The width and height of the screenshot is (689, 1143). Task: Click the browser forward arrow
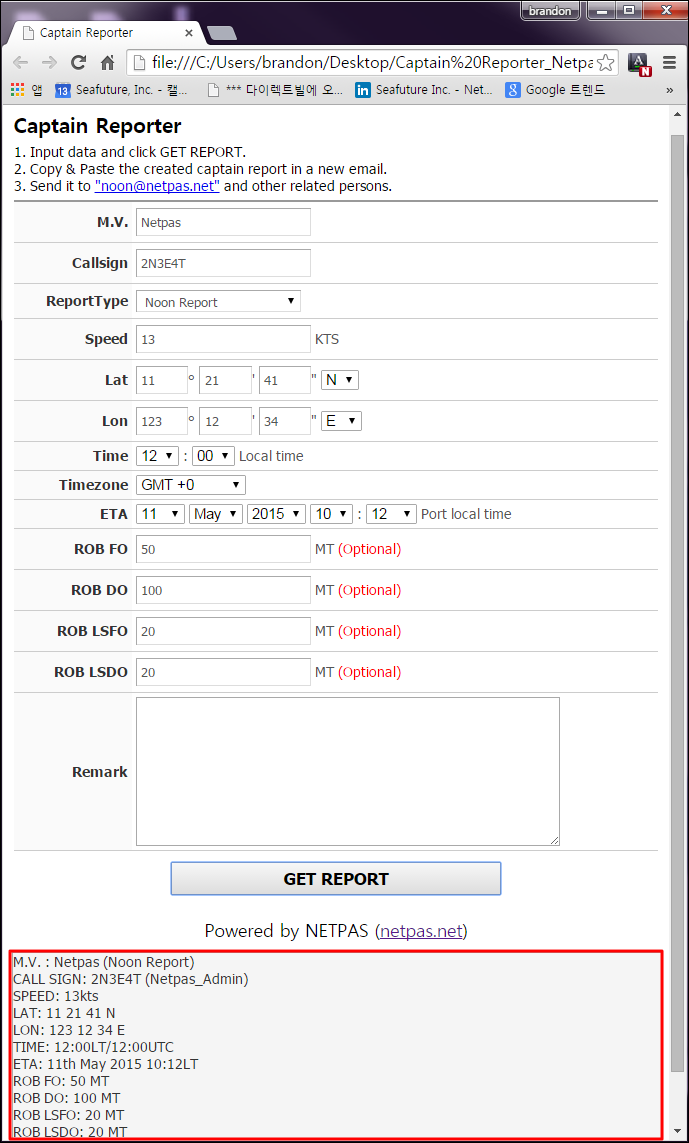49,63
